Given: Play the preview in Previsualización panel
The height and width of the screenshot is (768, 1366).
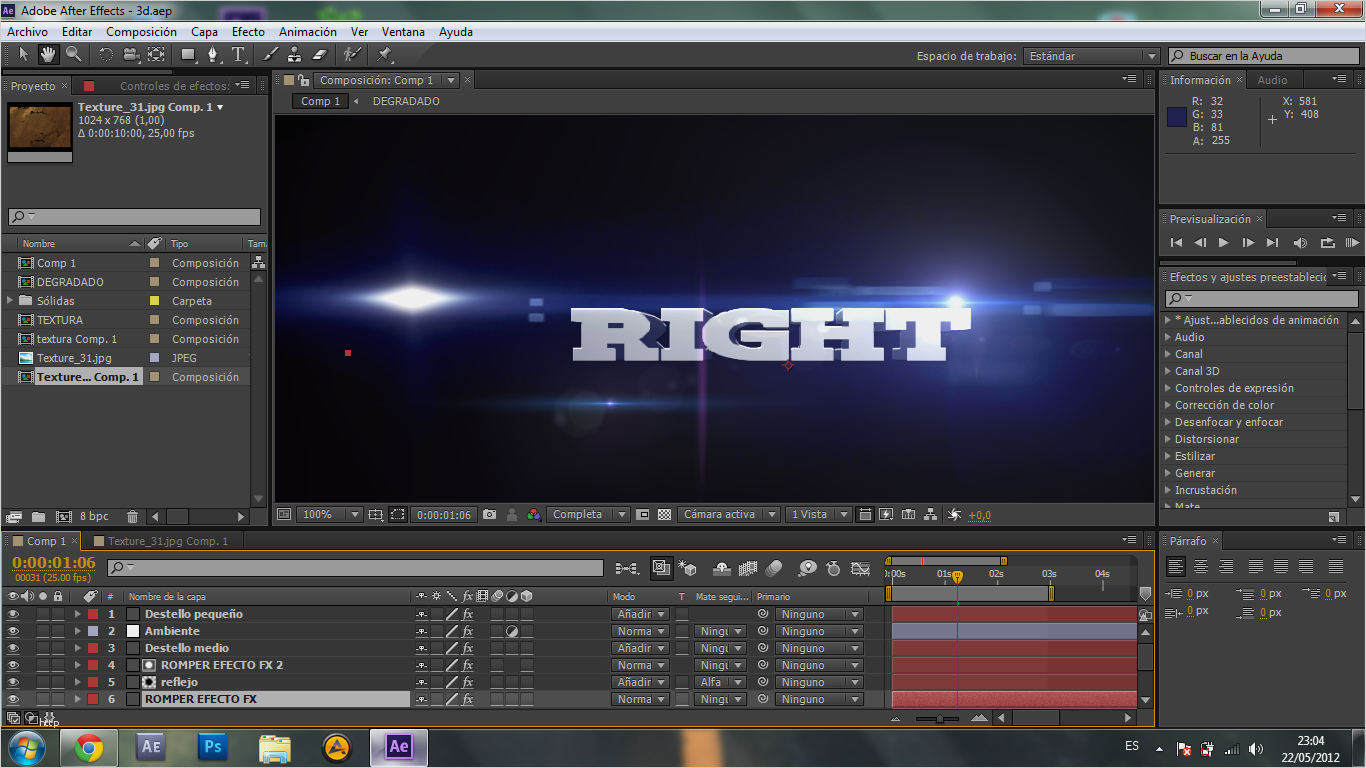Looking at the screenshot, I should (x=1223, y=242).
